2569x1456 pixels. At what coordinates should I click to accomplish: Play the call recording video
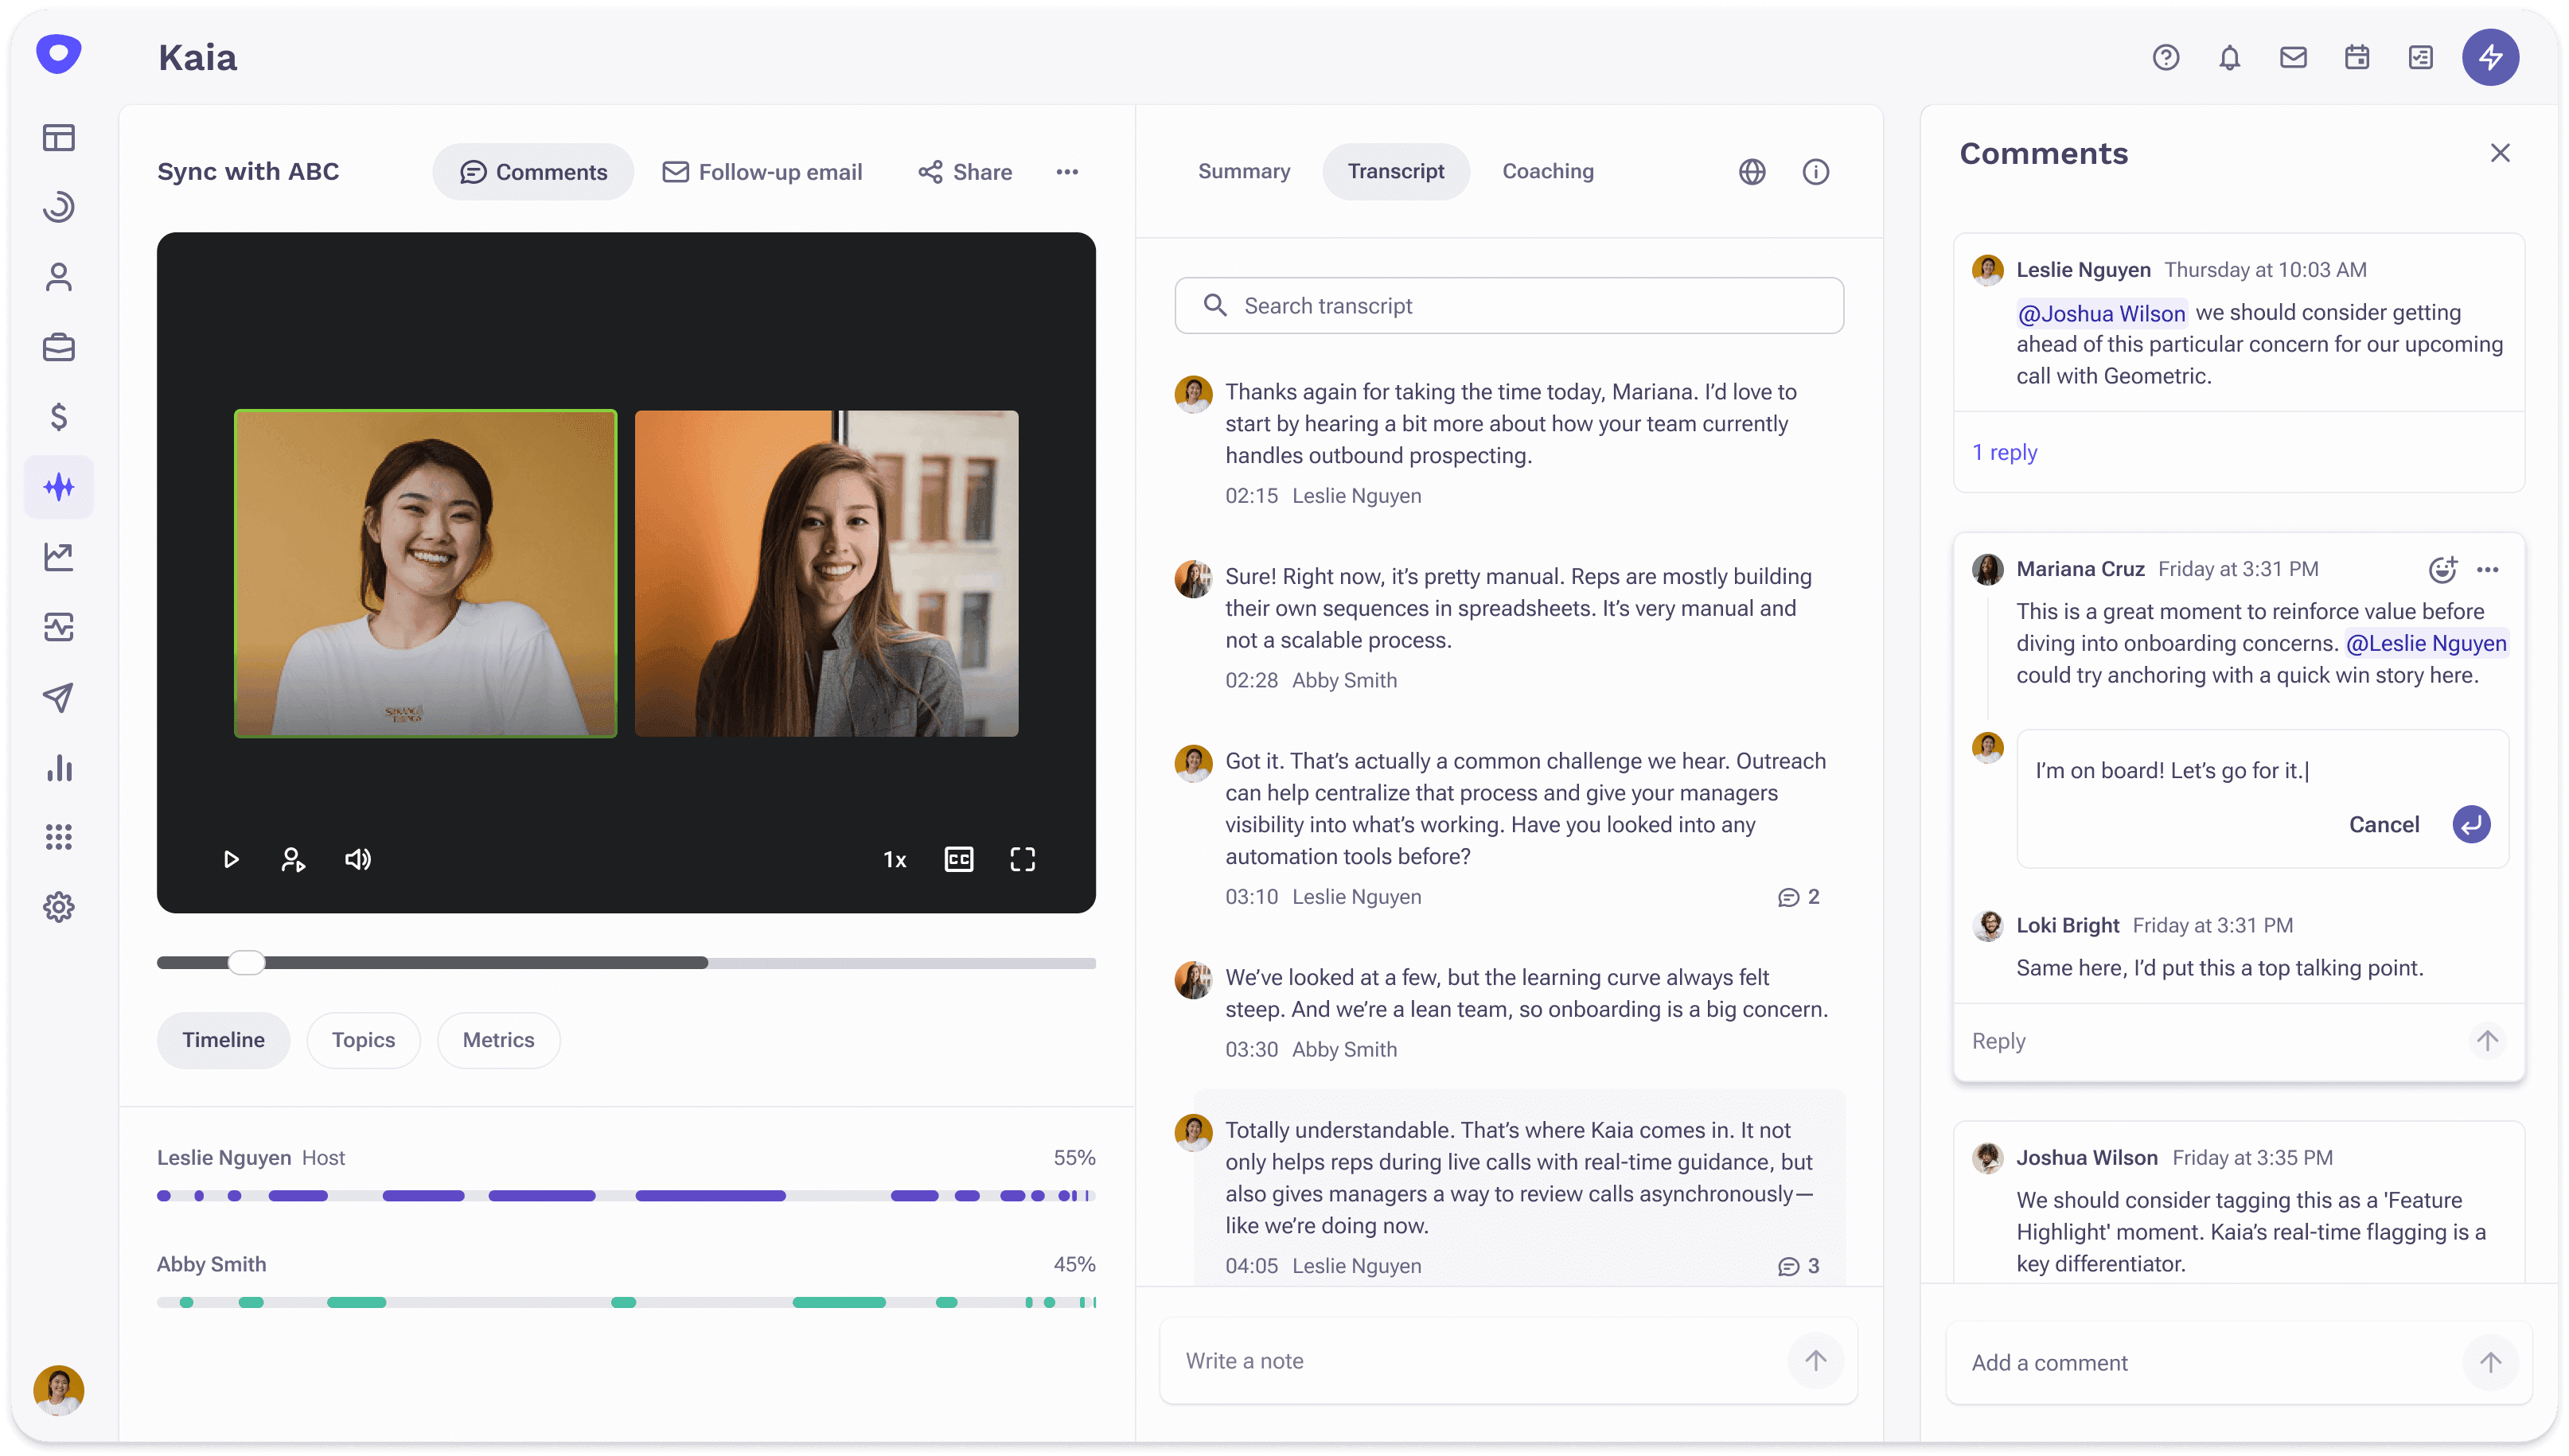point(231,859)
